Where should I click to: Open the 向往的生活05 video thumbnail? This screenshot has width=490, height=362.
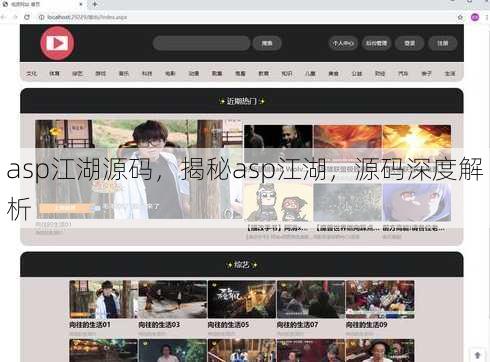pos(242,299)
